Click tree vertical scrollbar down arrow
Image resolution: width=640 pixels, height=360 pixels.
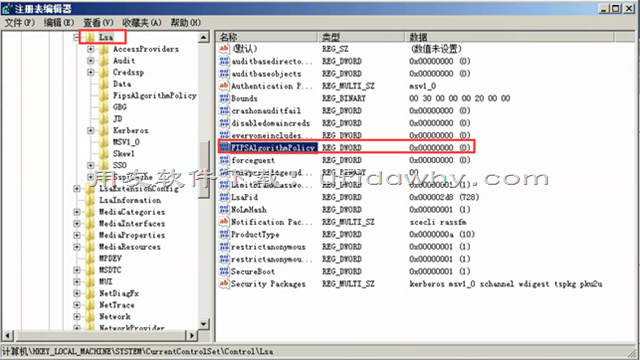pos(204,324)
